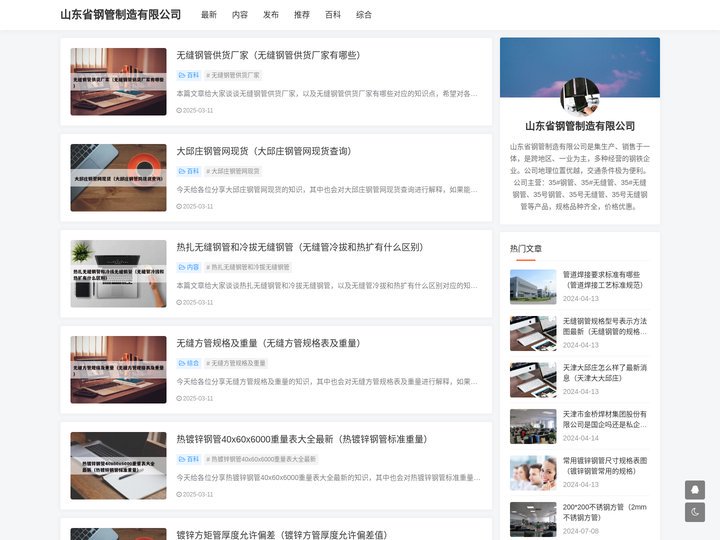Click factory building thumbnail of 管道焊接要求 hot article
Screen dimensions: 720x540
tap(533, 287)
